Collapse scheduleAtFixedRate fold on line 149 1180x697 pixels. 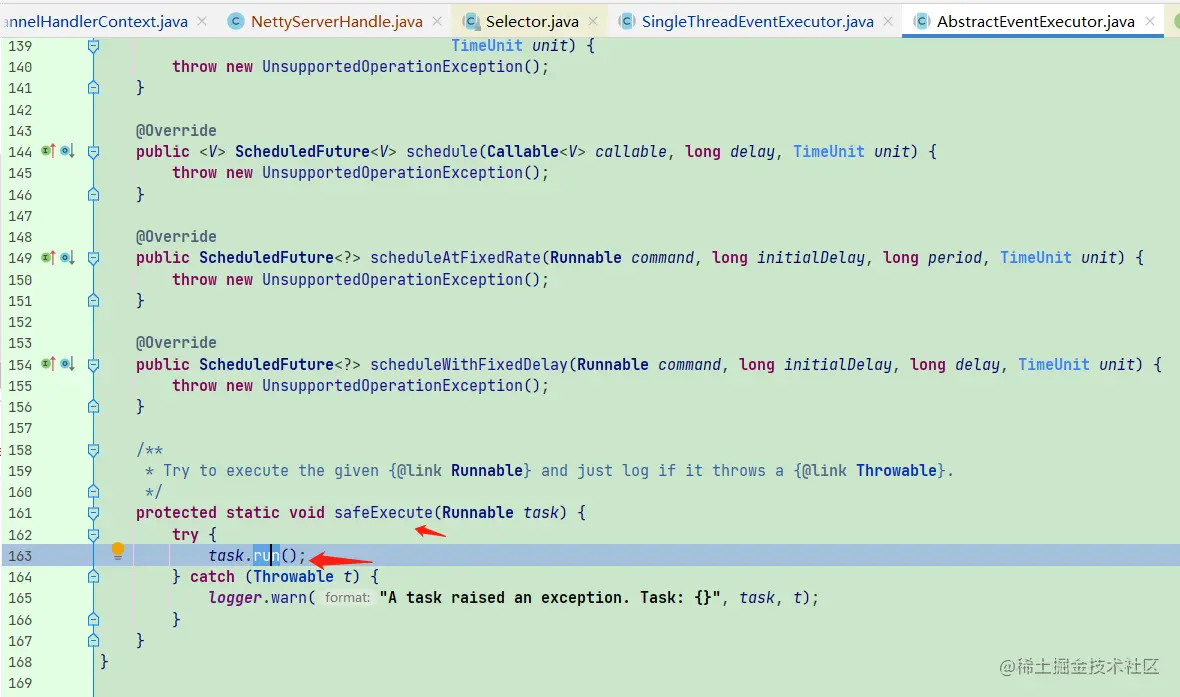click(x=93, y=258)
